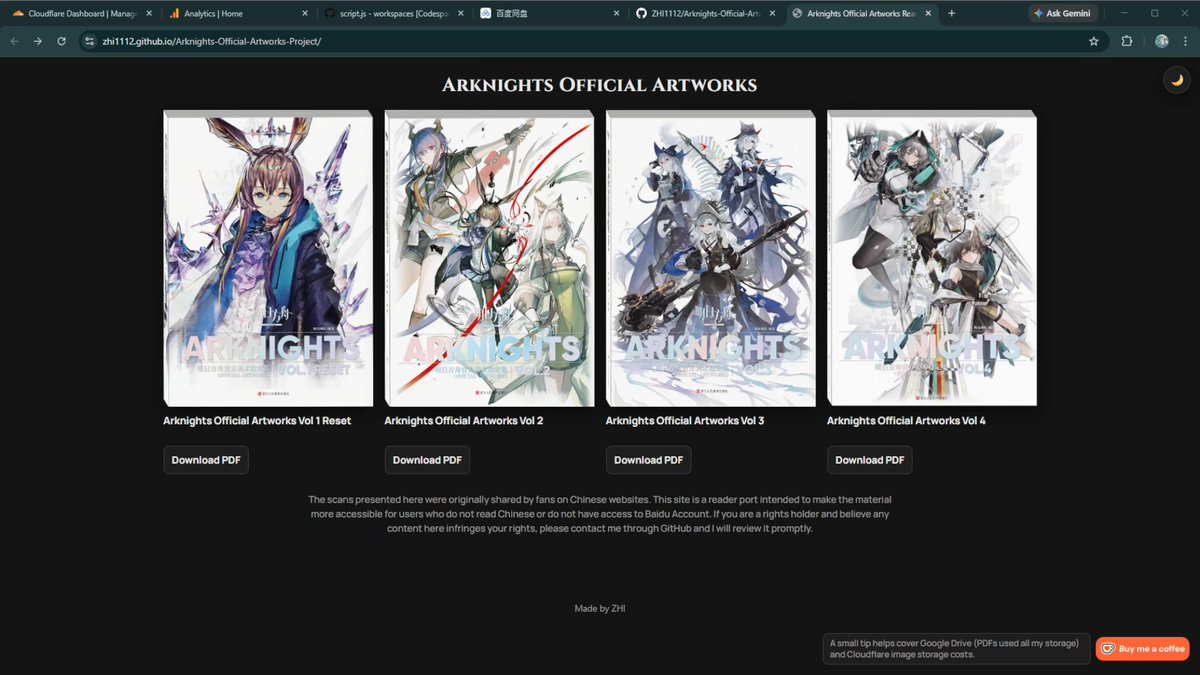Click the Ask Gemini button
The width and height of the screenshot is (1200, 675).
pos(1062,14)
